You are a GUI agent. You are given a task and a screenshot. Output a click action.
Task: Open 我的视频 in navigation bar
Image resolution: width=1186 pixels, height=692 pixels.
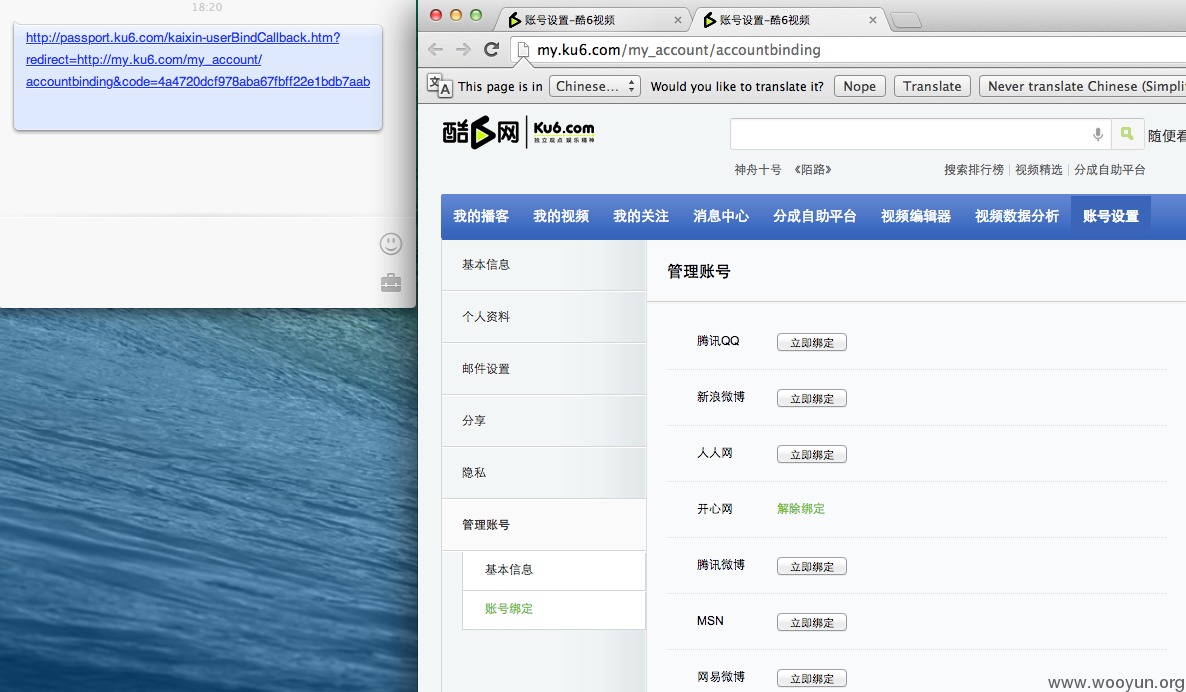pyautogui.click(x=561, y=216)
